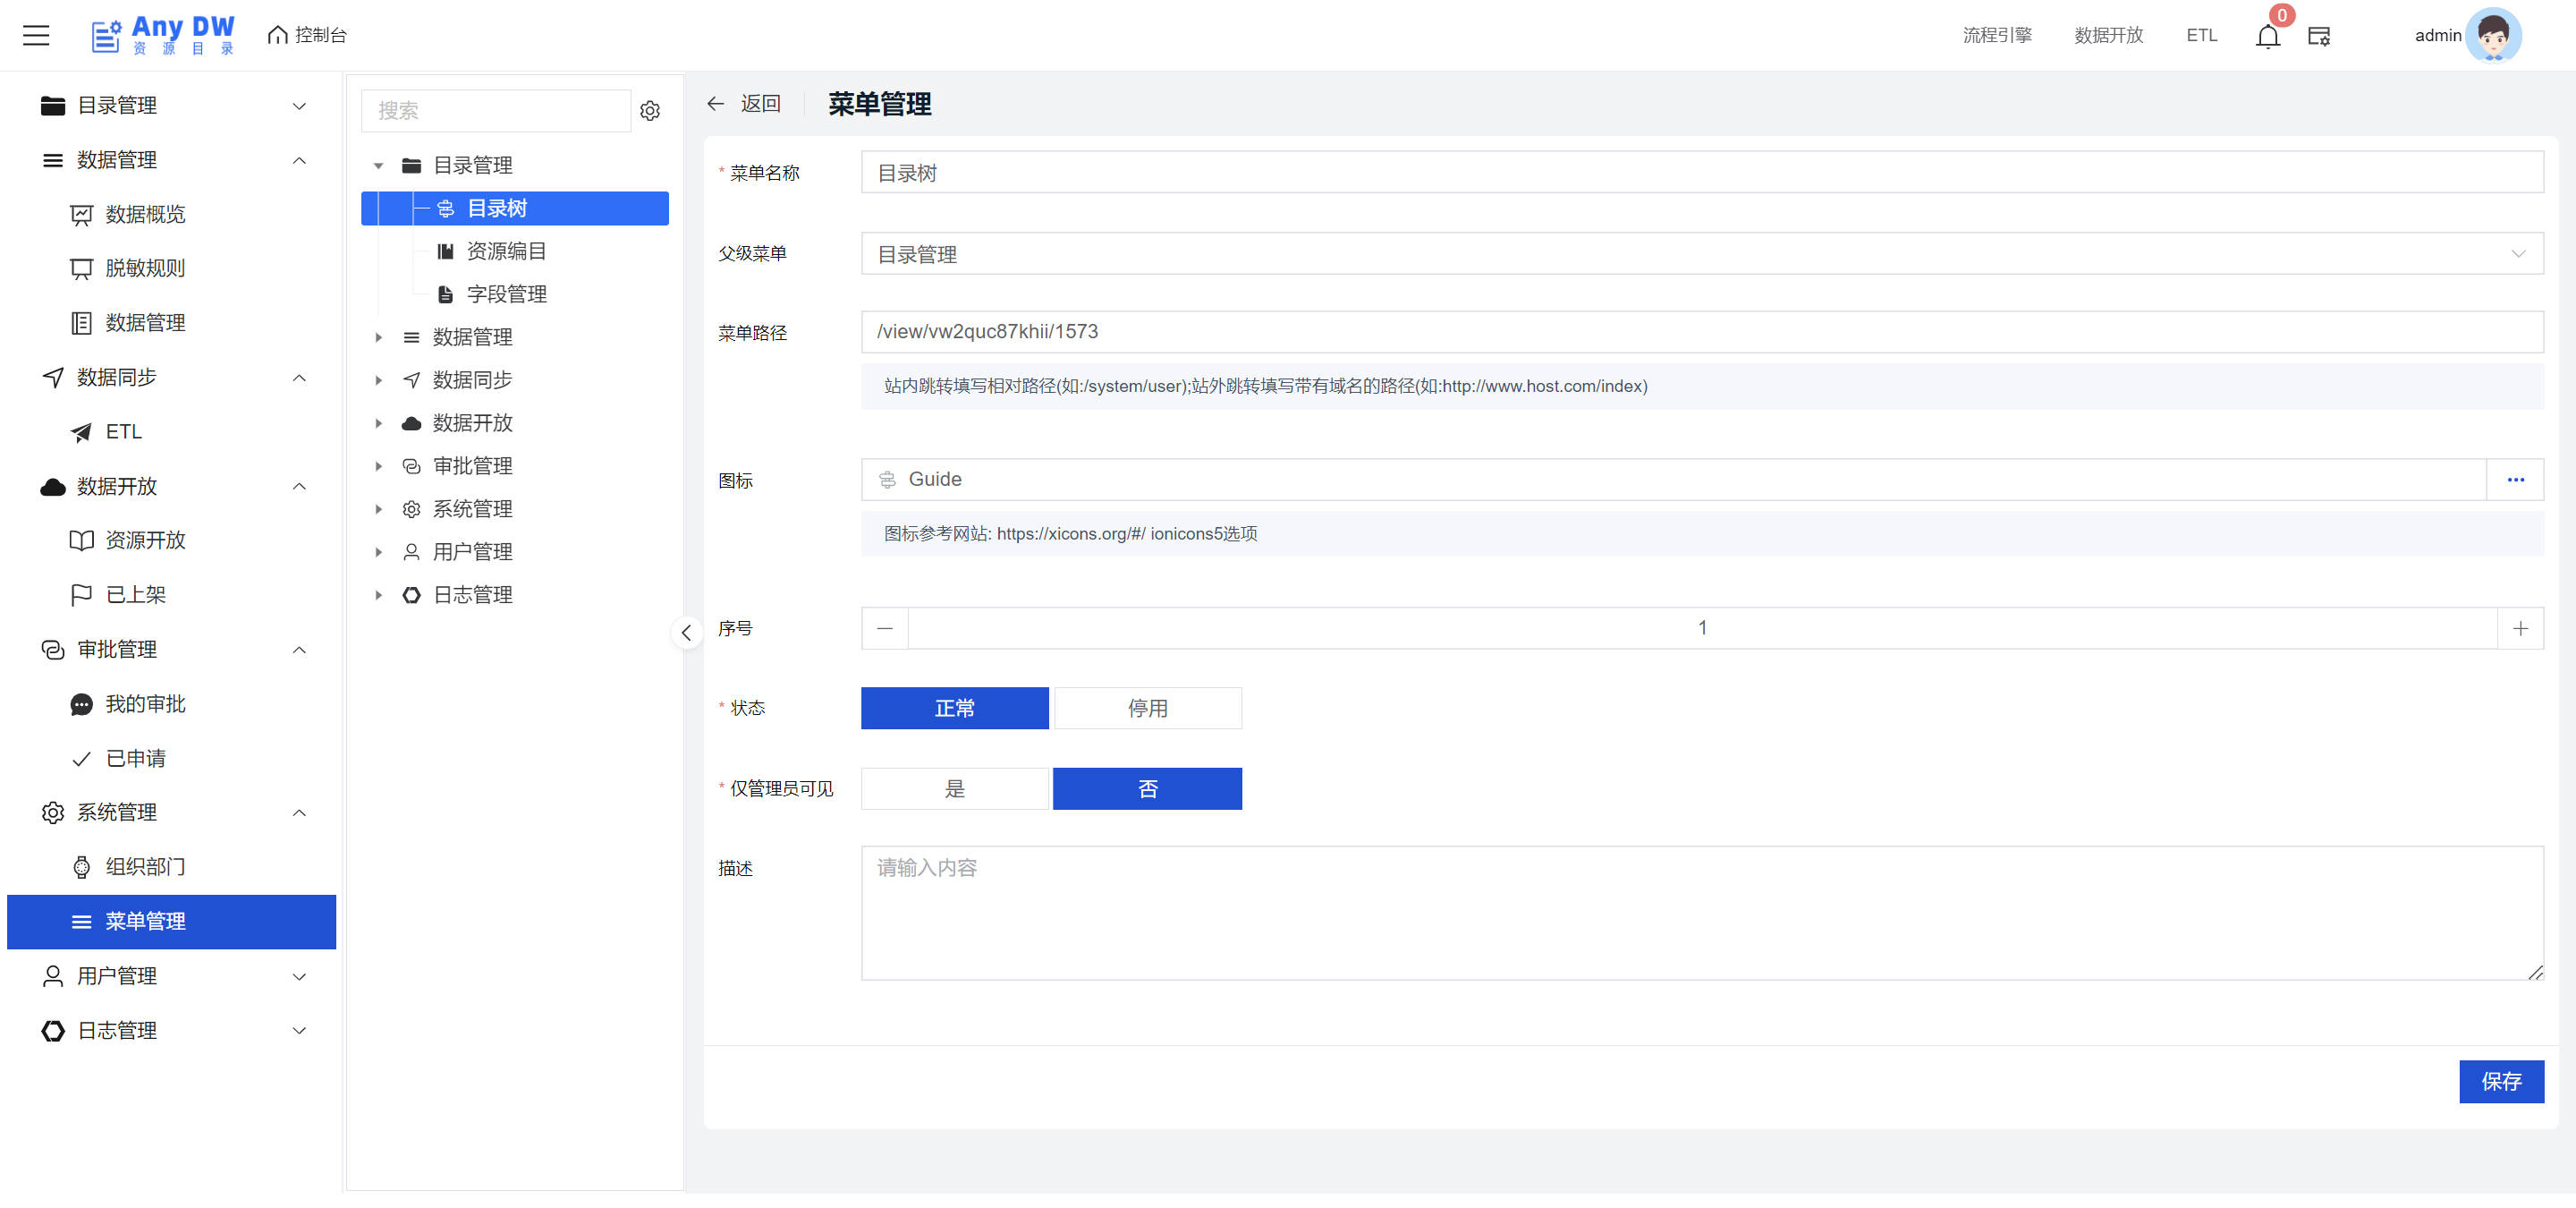Expand 系统管理 node in the menu tree
2576x1208 pixels.
(x=379, y=509)
